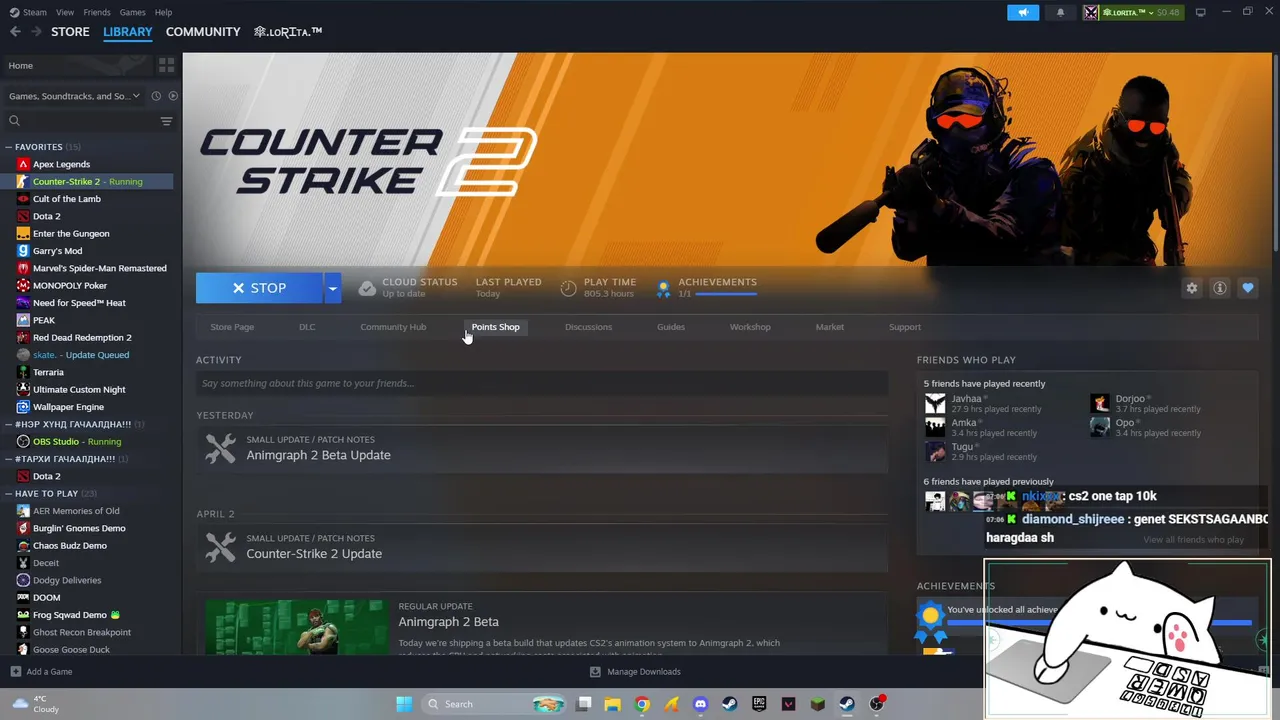Viewport: 1280px width, 720px height.
Task: Open Discord from the Windows taskbar
Action: 700,704
